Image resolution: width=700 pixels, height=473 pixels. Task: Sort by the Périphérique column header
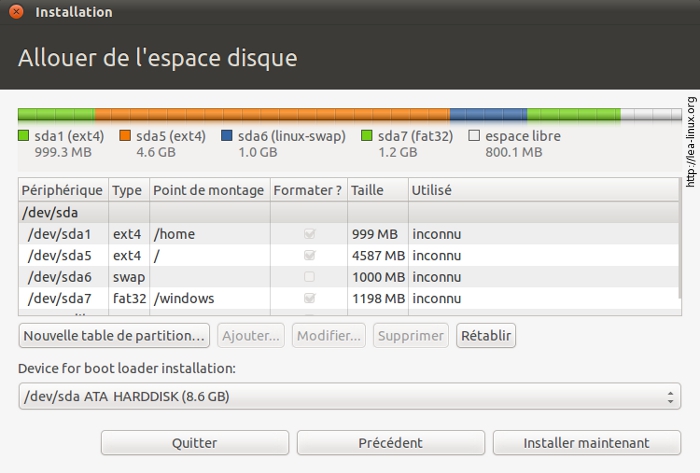62,190
